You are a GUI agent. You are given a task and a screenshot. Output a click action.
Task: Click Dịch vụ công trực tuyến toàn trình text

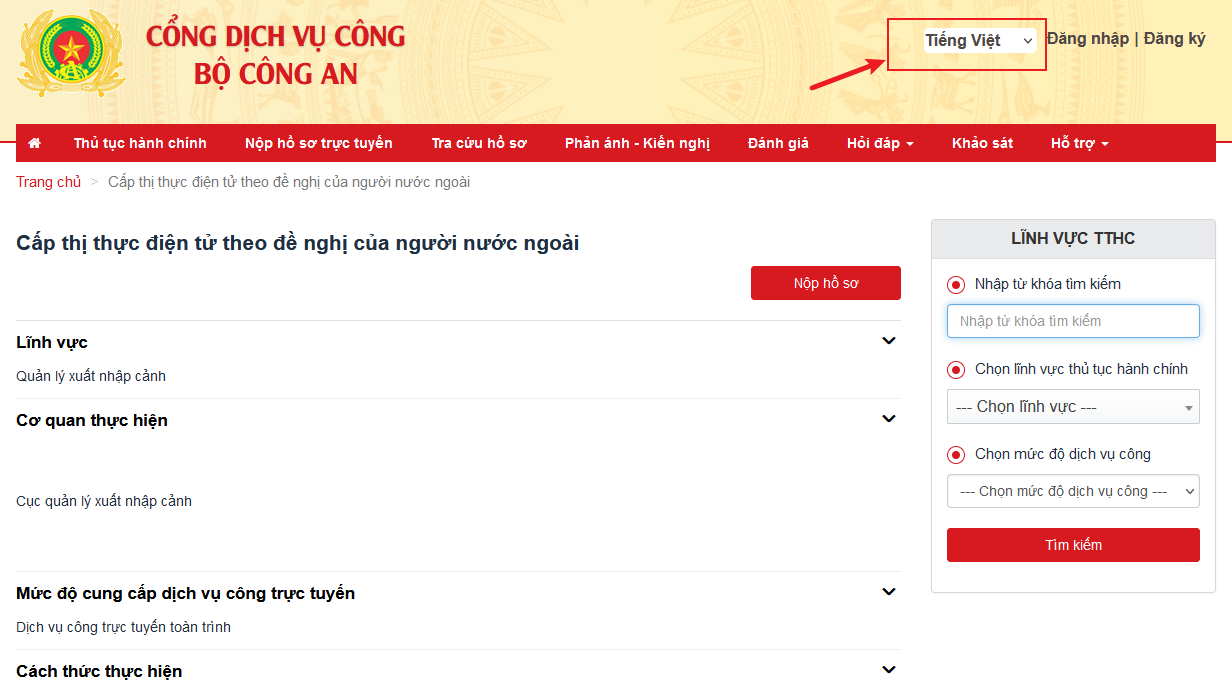pyautogui.click(x=124, y=628)
